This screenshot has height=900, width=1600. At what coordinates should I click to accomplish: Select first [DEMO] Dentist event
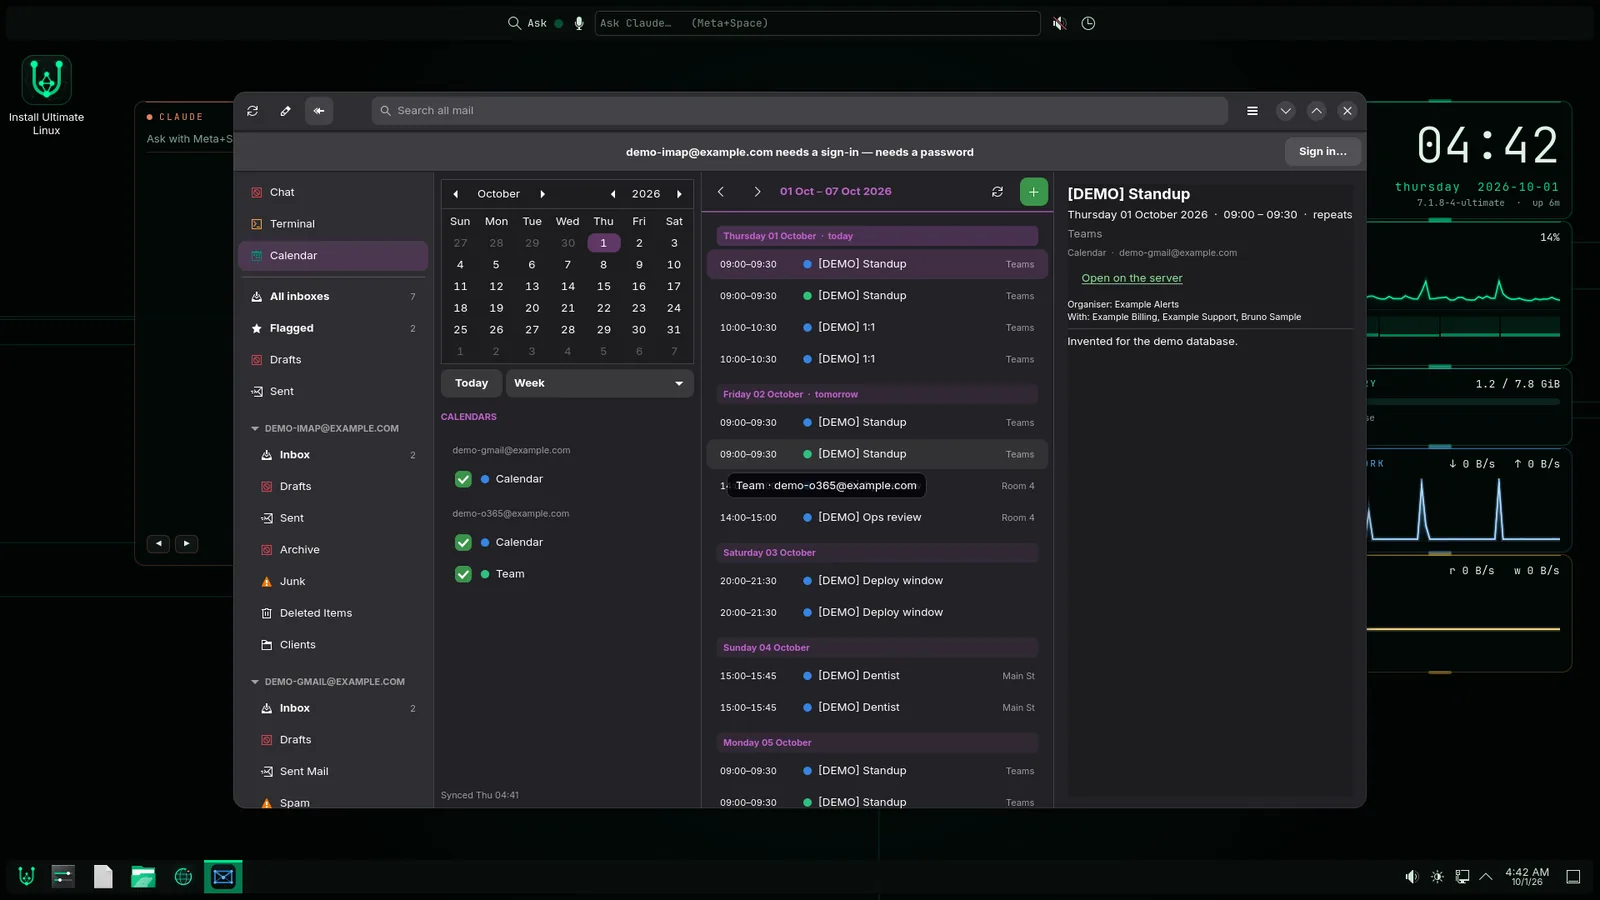click(x=877, y=676)
